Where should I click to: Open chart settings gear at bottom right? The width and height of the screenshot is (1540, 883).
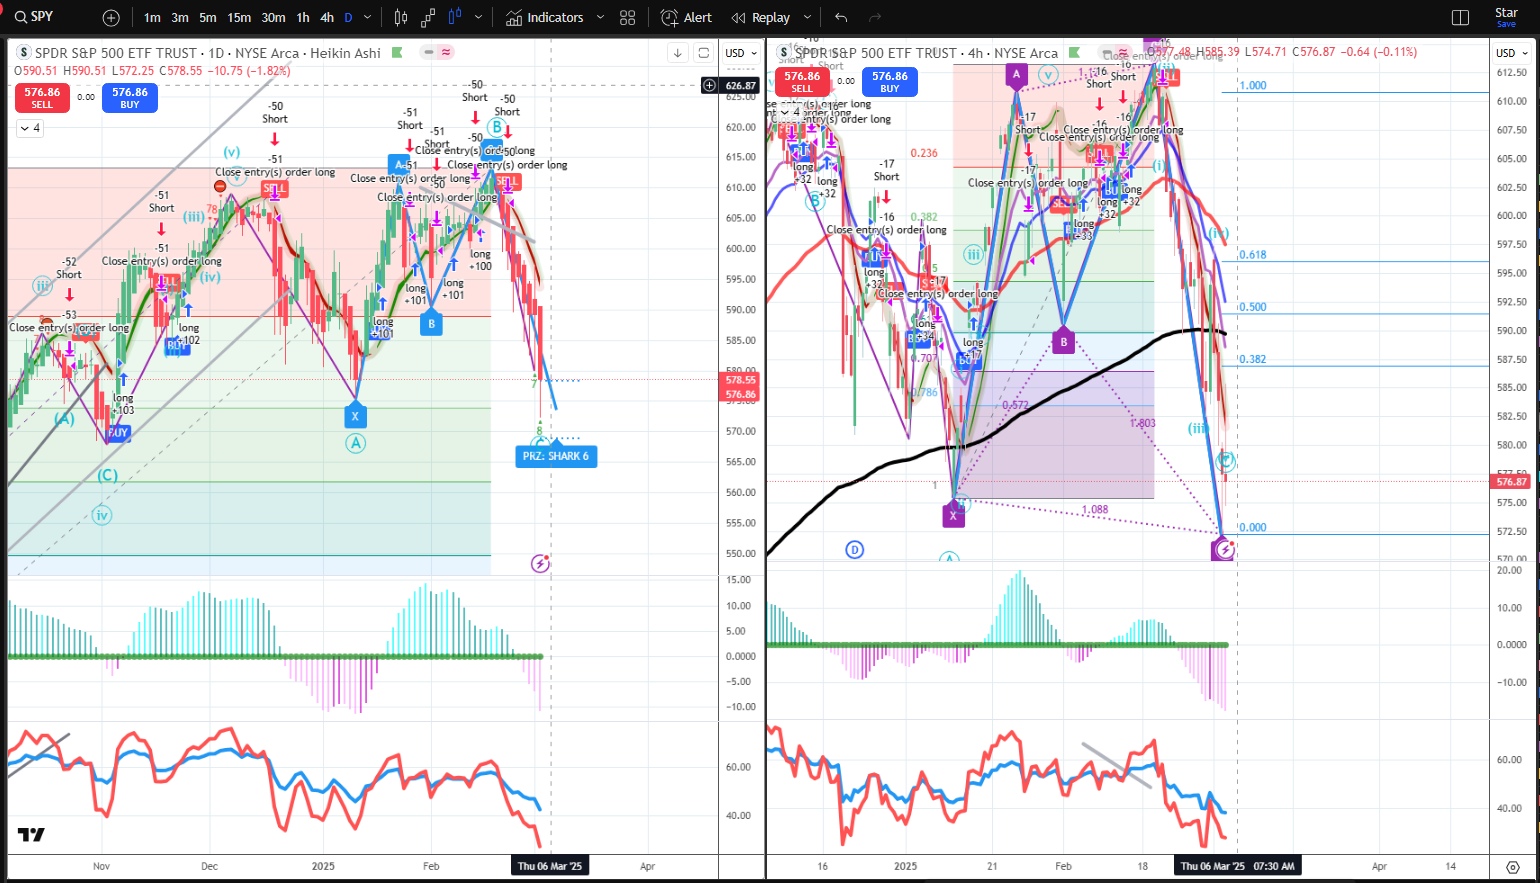click(1512, 866)
